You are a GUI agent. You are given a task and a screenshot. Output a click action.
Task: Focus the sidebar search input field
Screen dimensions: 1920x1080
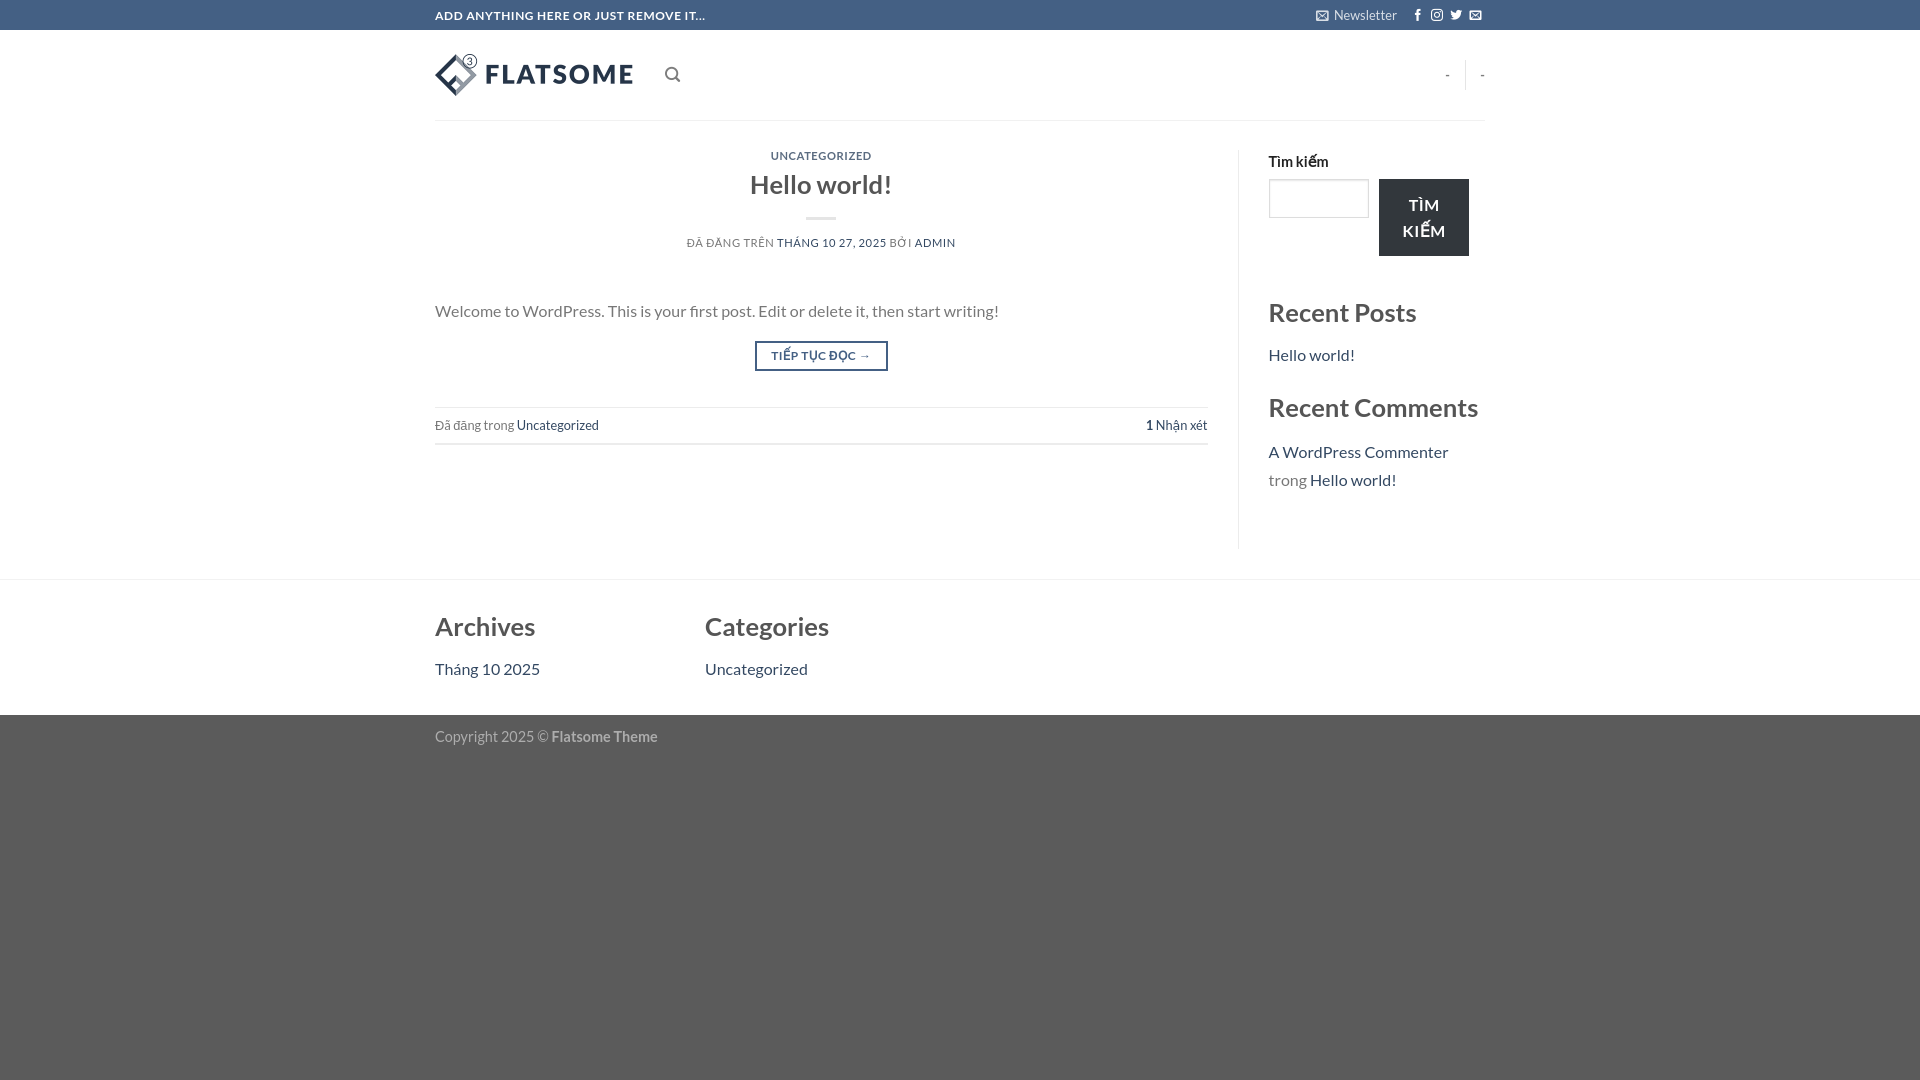(x=1318, y=198)
